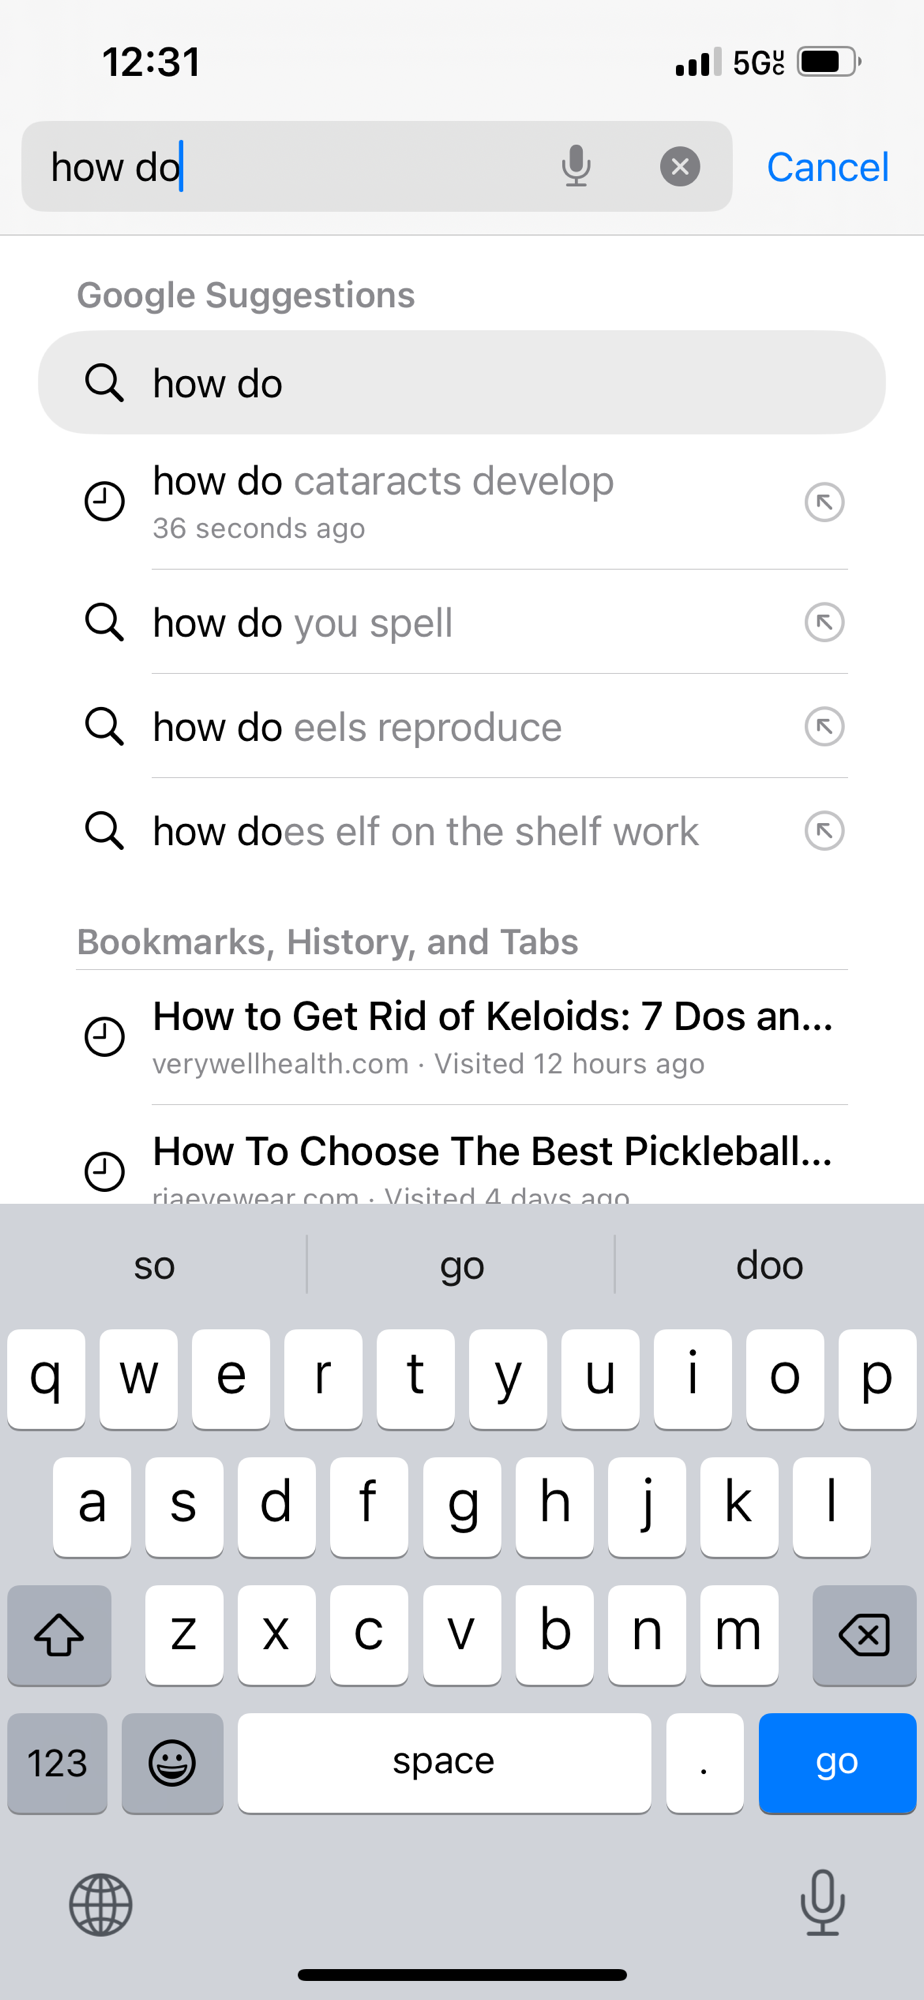Image resolution: width=924 pixels, height=2000 pixels.
Task: Tap the microphone icon in search field
Action: click(x=576, y=166)
